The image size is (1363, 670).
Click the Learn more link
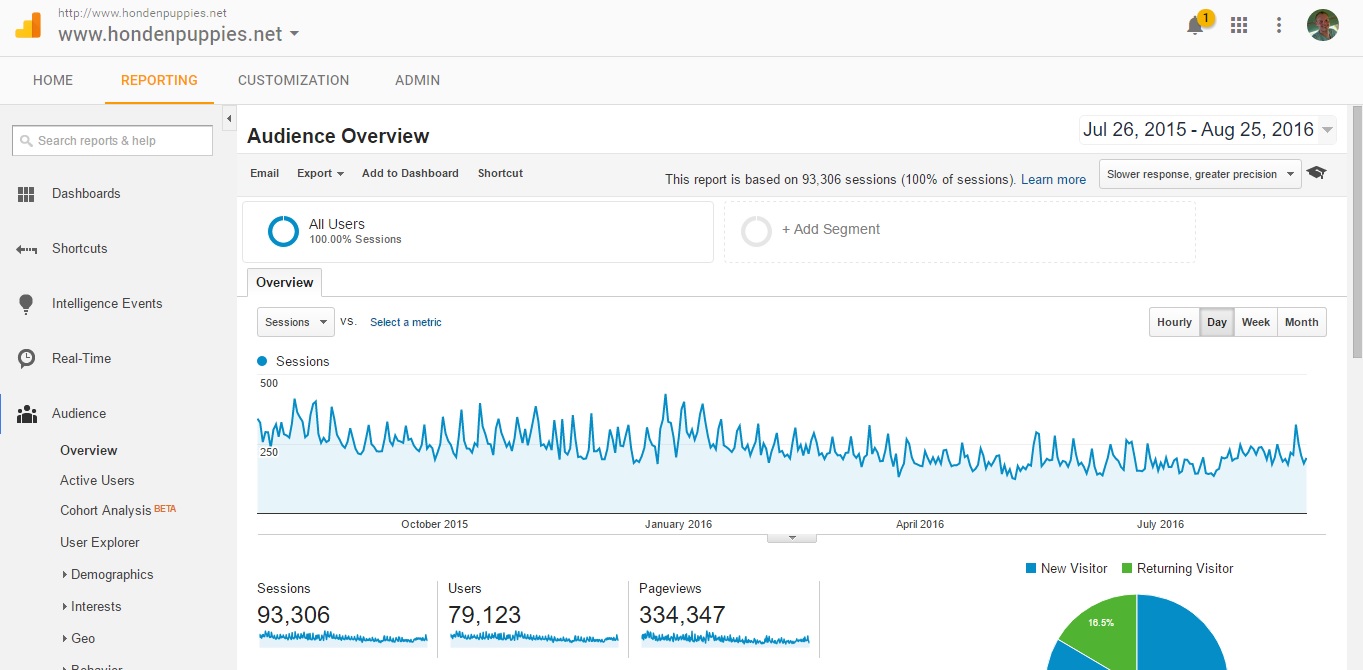1053,180
